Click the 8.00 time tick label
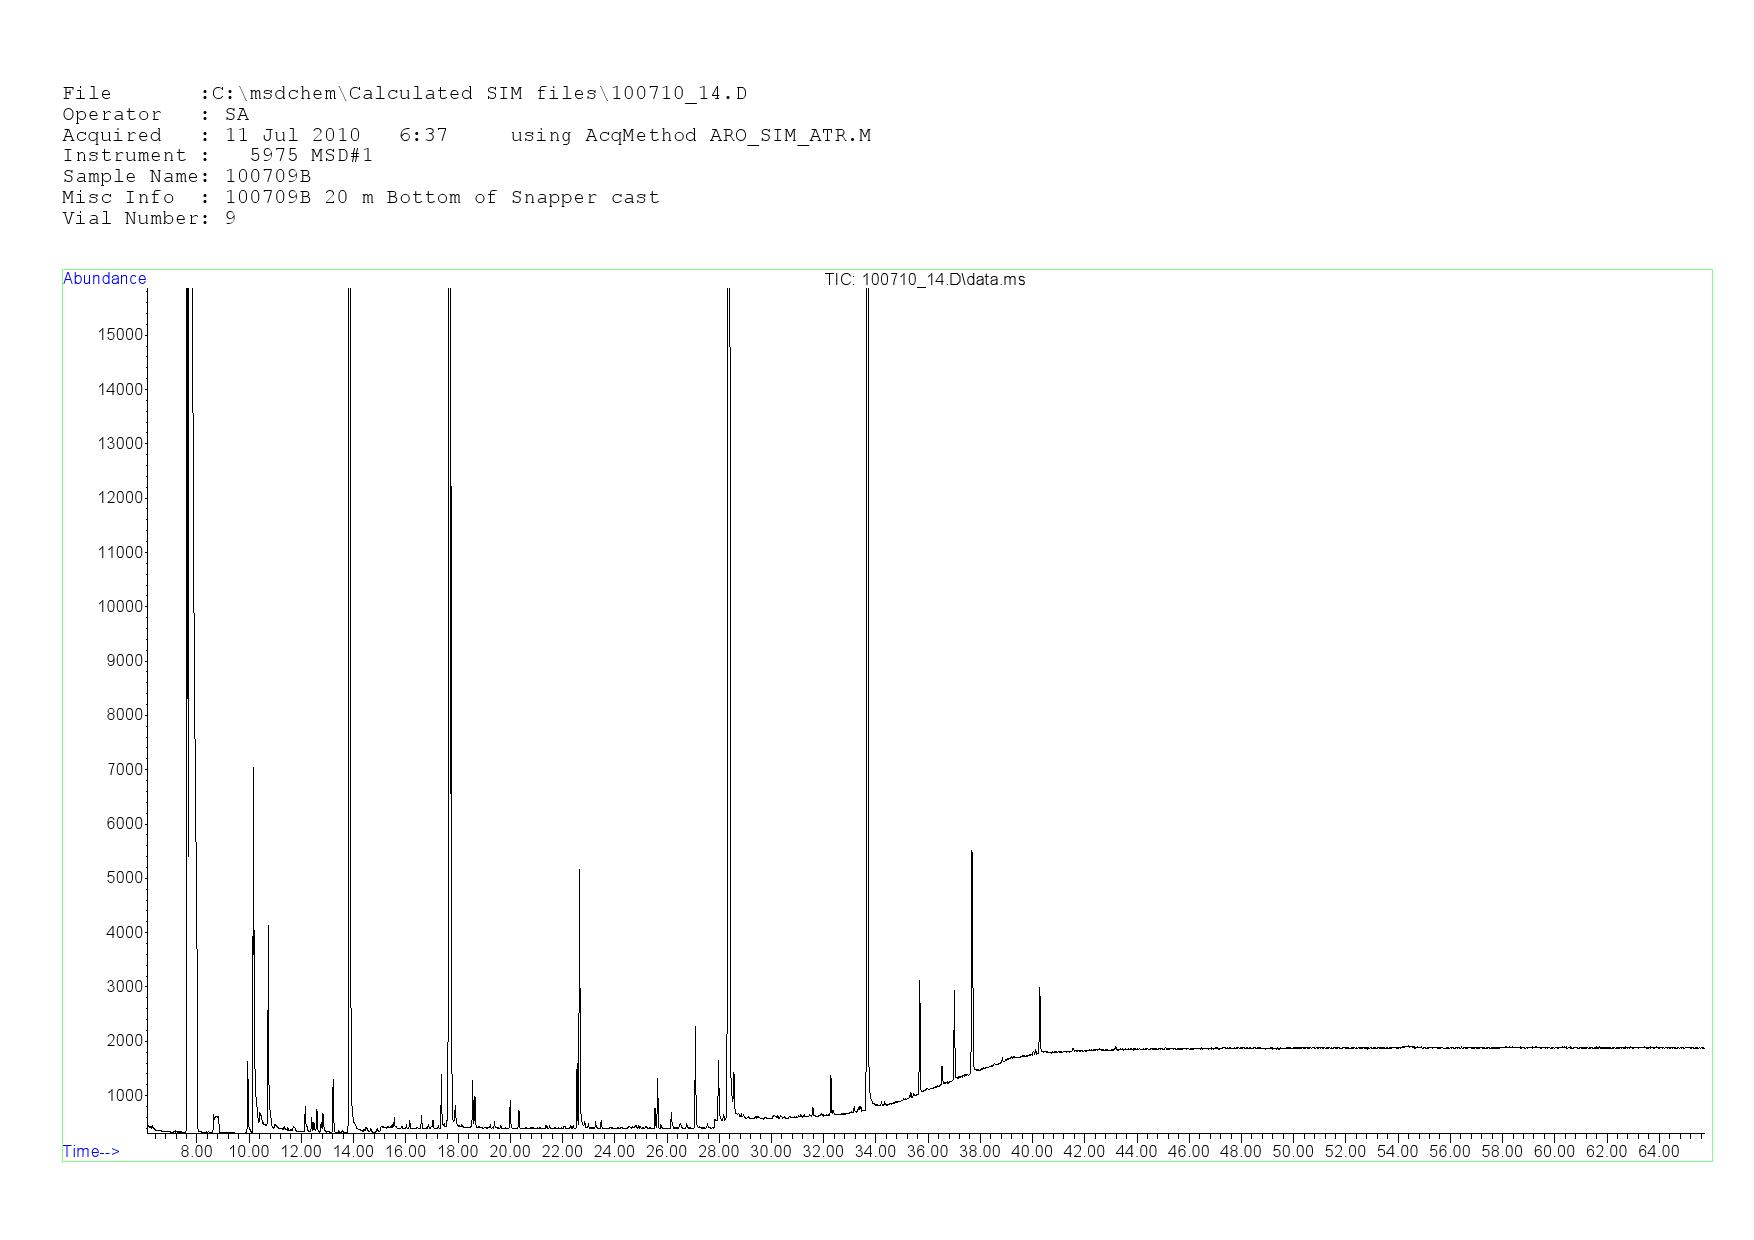This screenshot has width=1754, height=1240. [x=196, y=1152]
